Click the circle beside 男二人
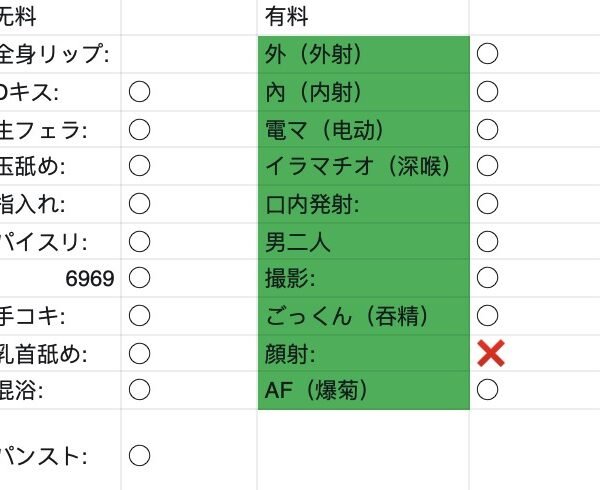 pos(487,241)
